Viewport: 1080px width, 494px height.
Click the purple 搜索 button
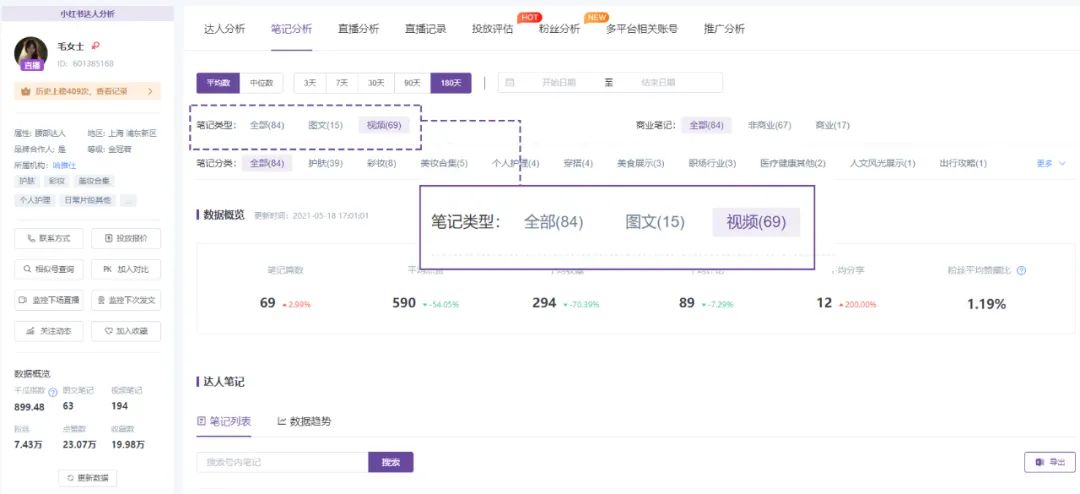pyautogui.click(x=391, y=462)
